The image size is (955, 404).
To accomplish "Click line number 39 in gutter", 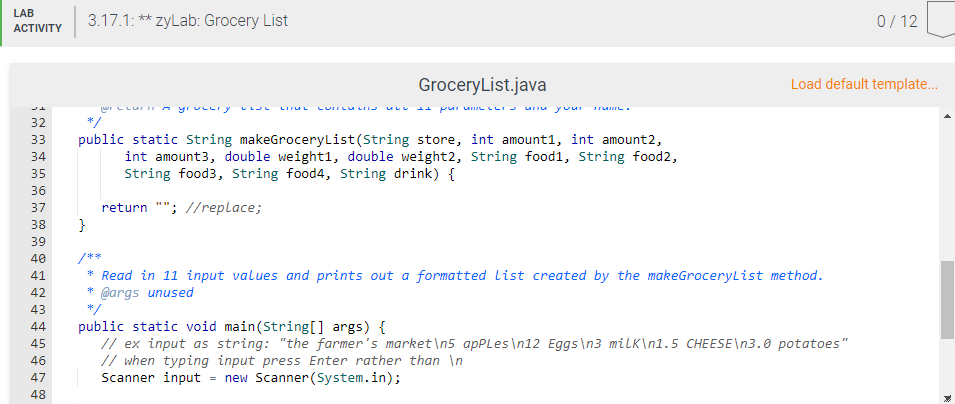I will coord(38,242).
